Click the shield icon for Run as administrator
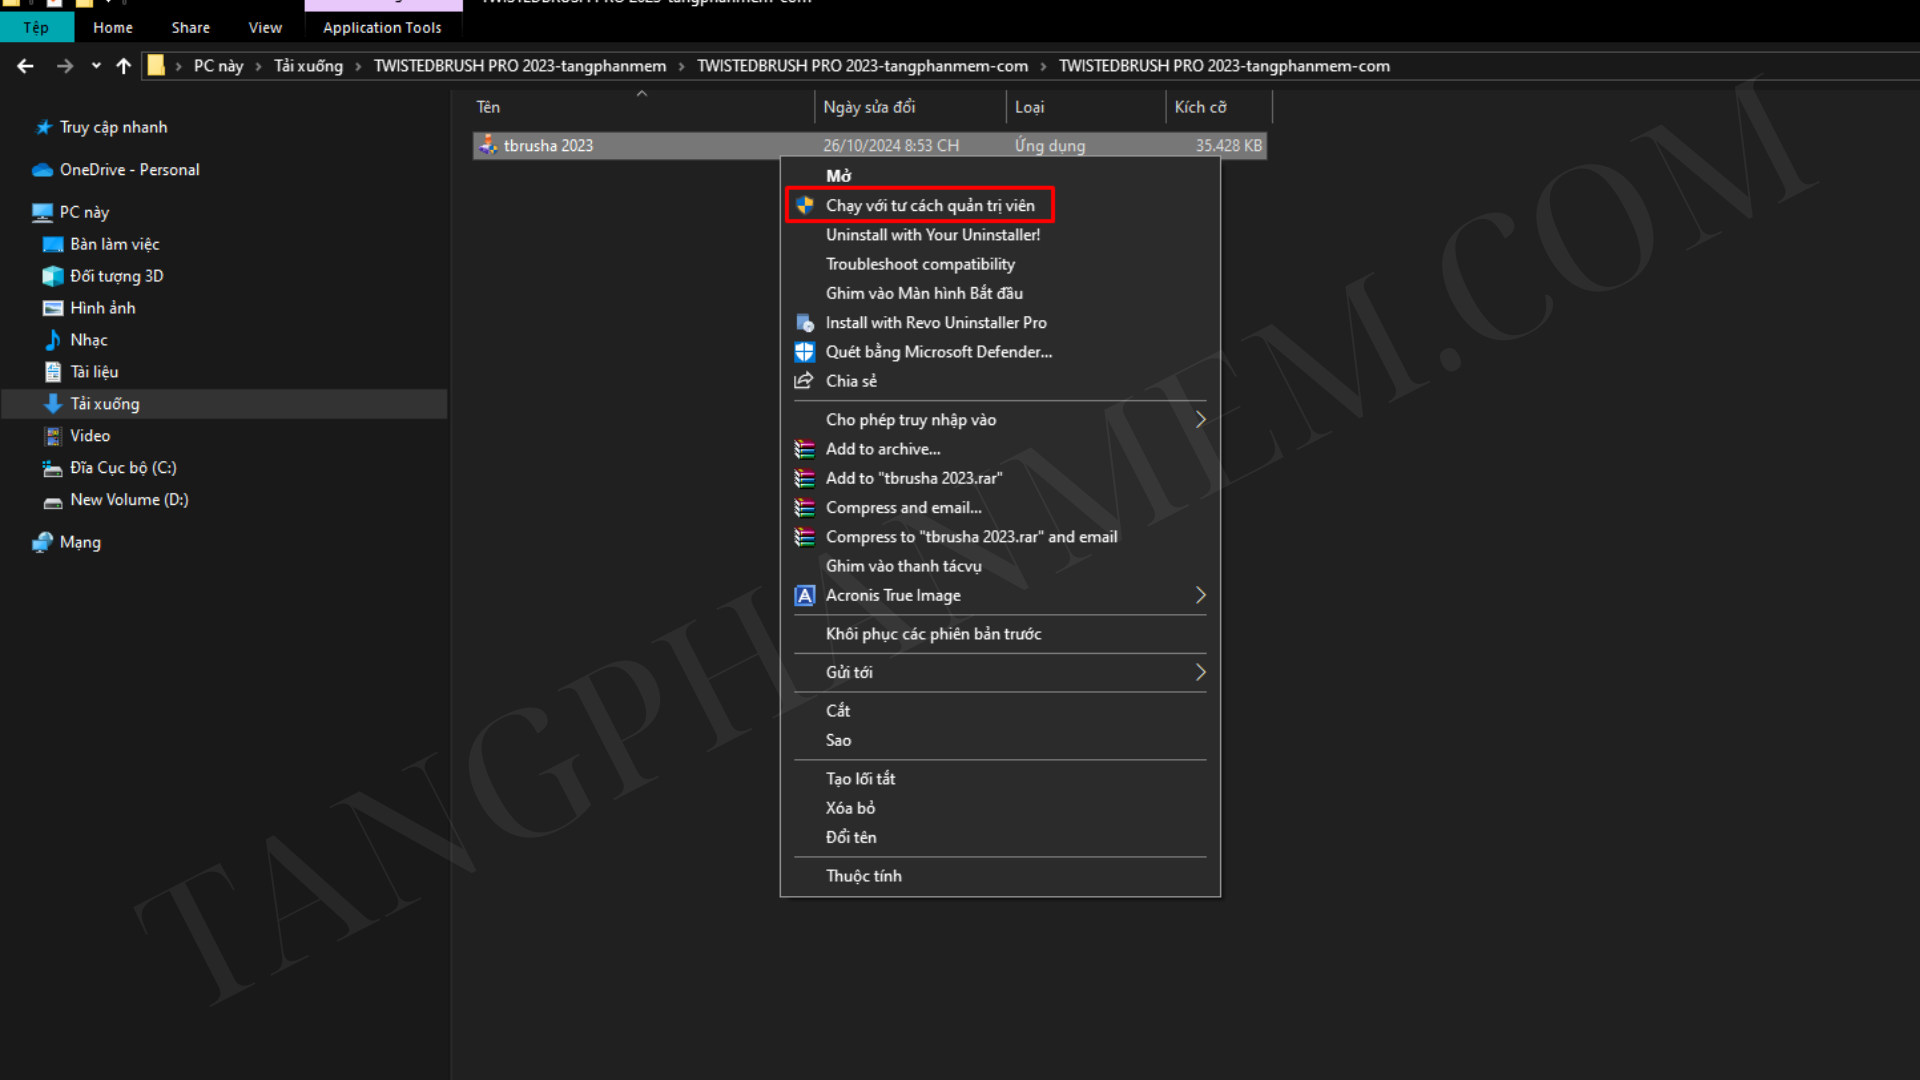 tap(805, 205)
